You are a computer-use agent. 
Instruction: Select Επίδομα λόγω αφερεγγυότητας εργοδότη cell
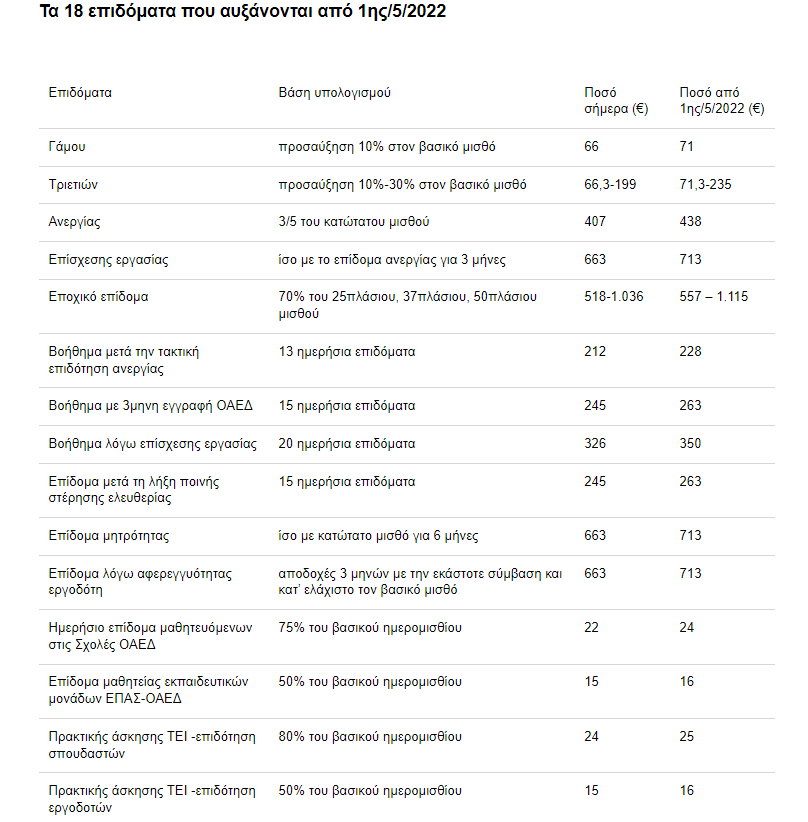(140, 582)
